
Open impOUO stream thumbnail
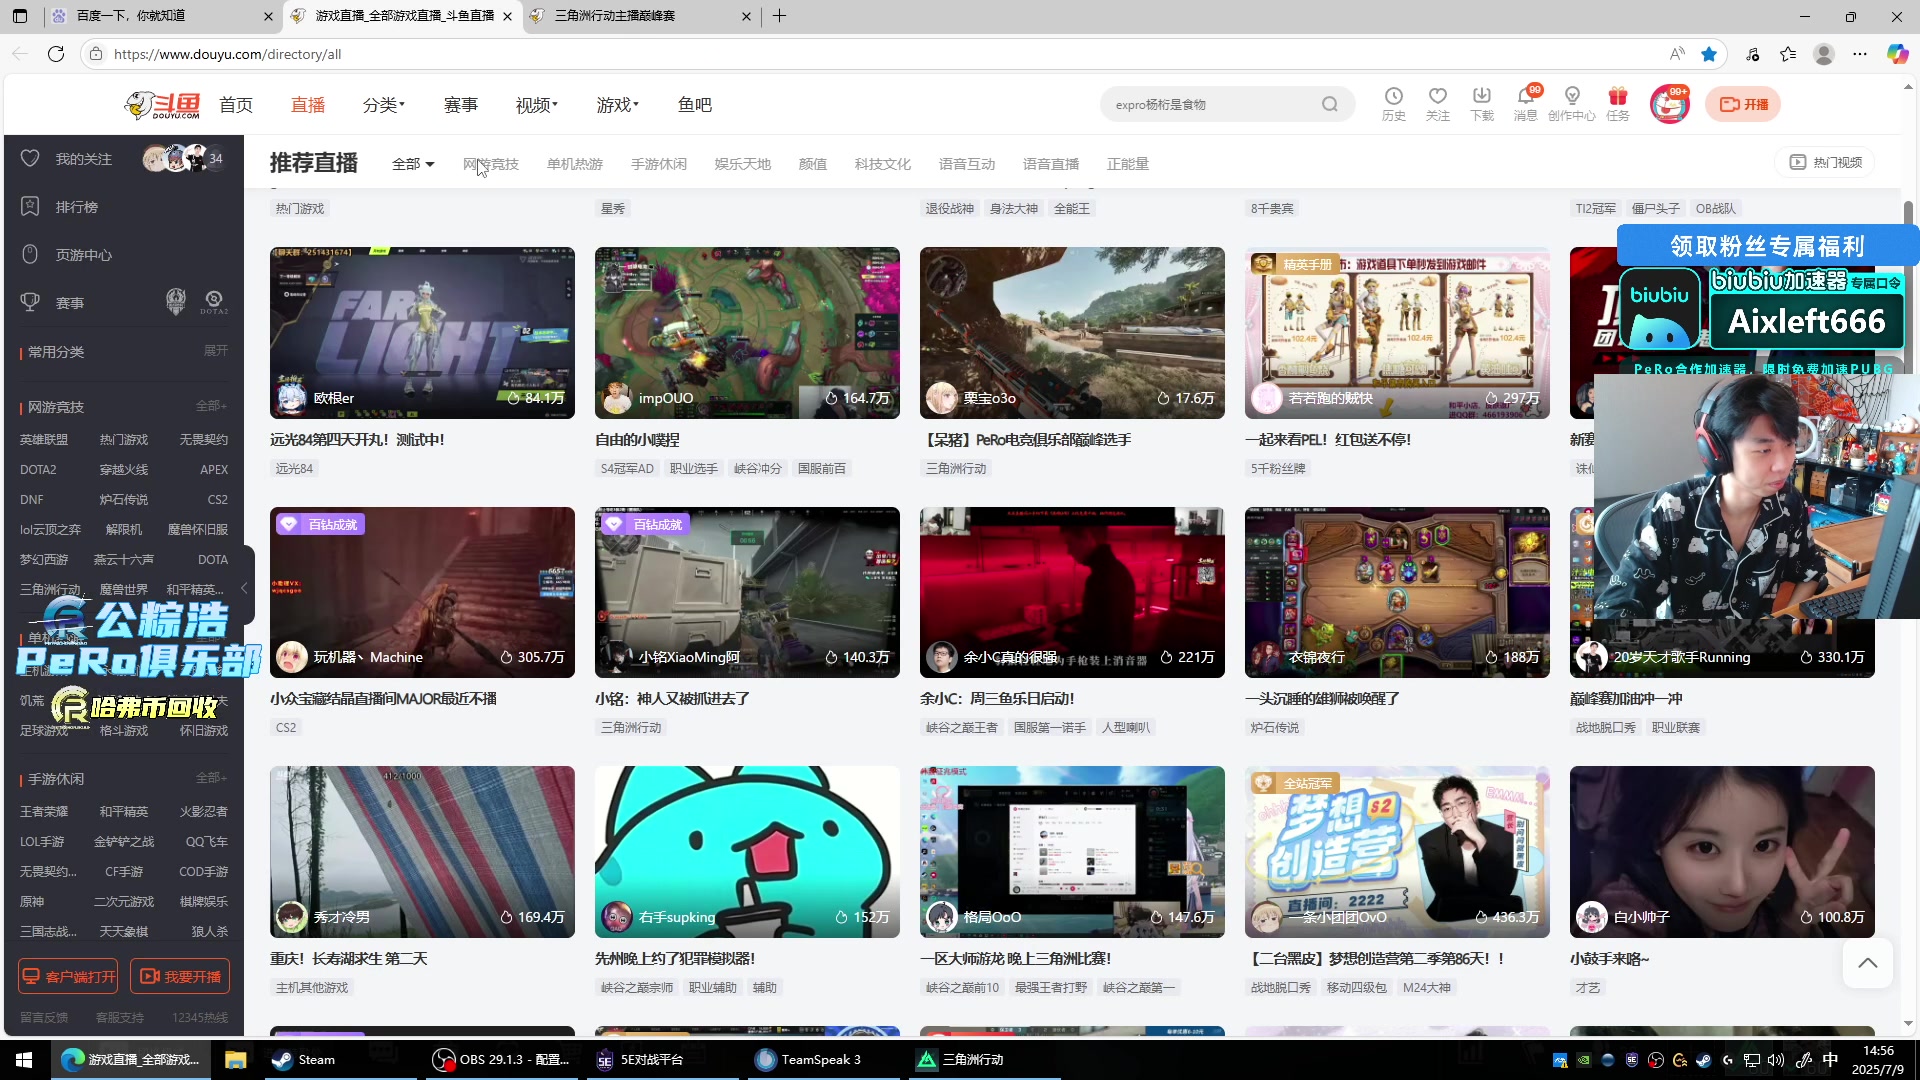747,333
